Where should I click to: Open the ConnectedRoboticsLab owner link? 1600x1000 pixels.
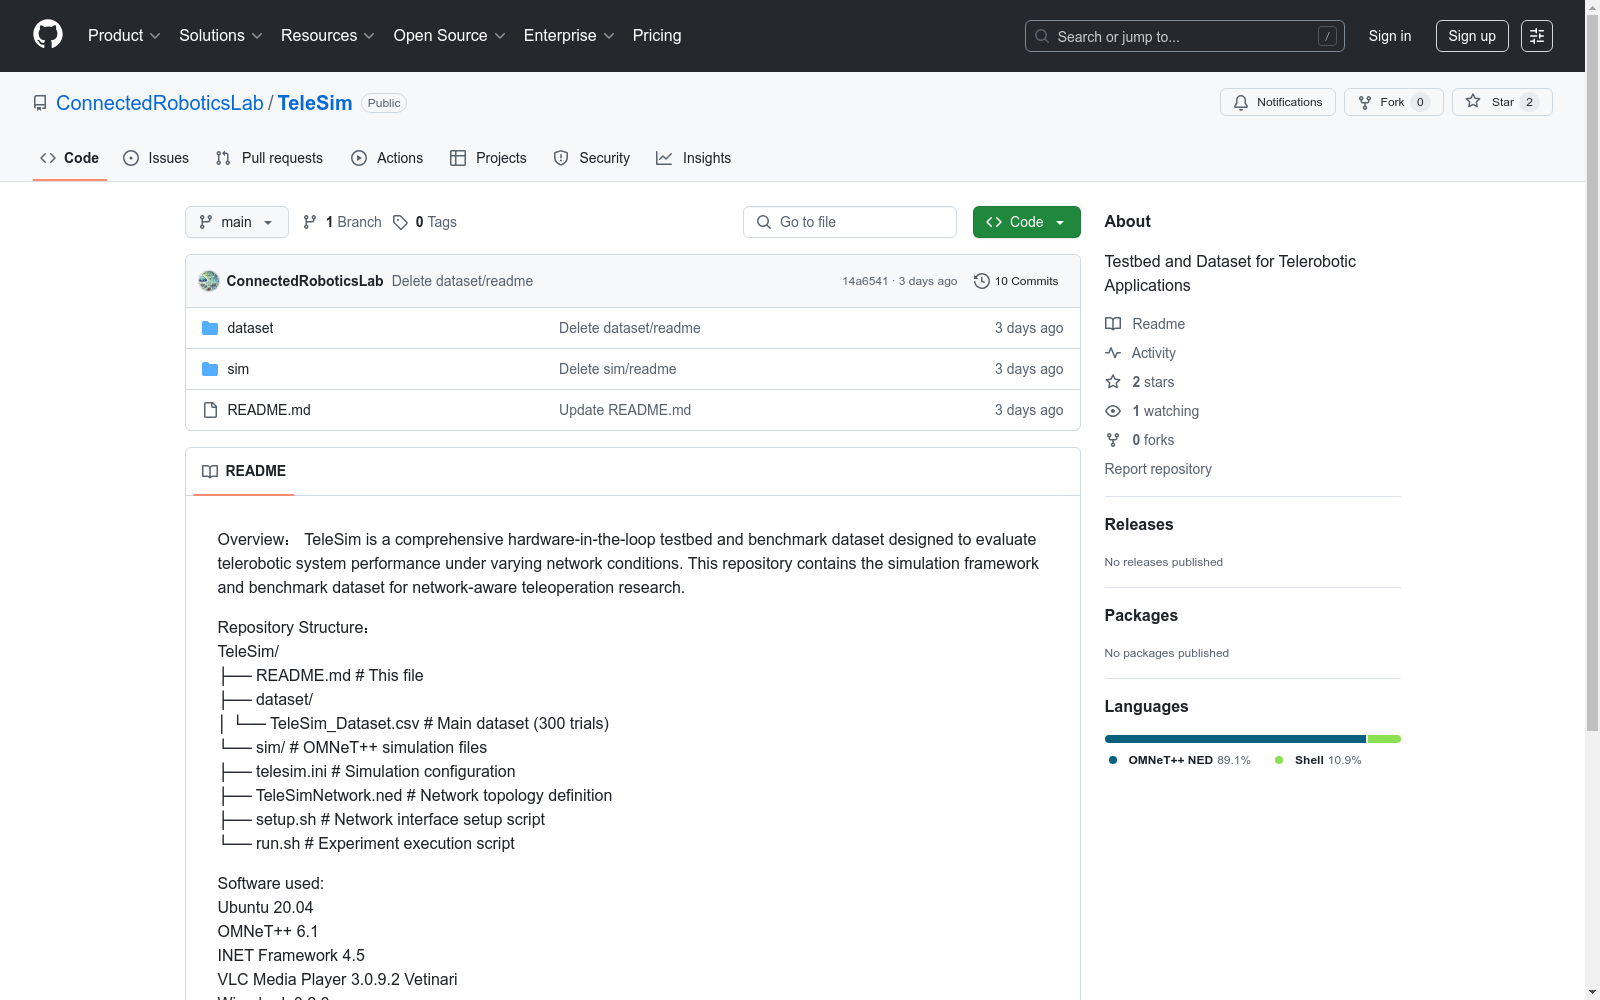point(160,103)
